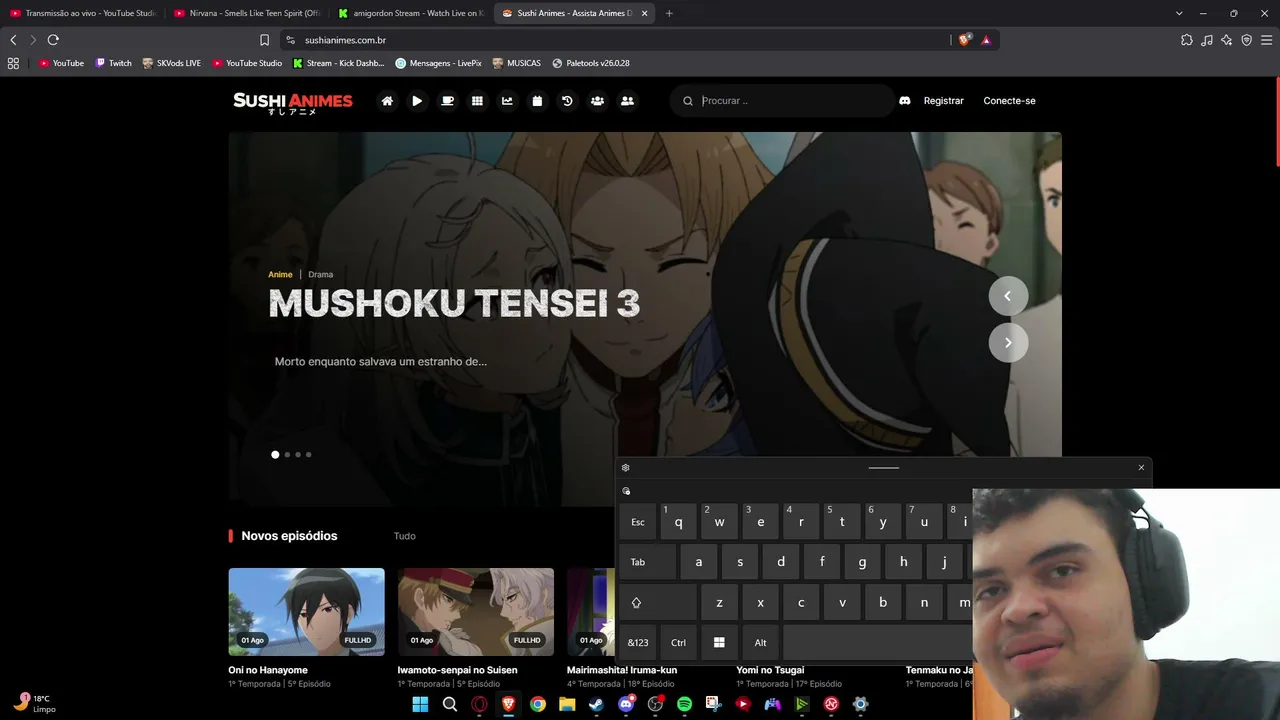Toggle Shift key on touch keyboard
Screen dimensions: 1280x720
657,603
